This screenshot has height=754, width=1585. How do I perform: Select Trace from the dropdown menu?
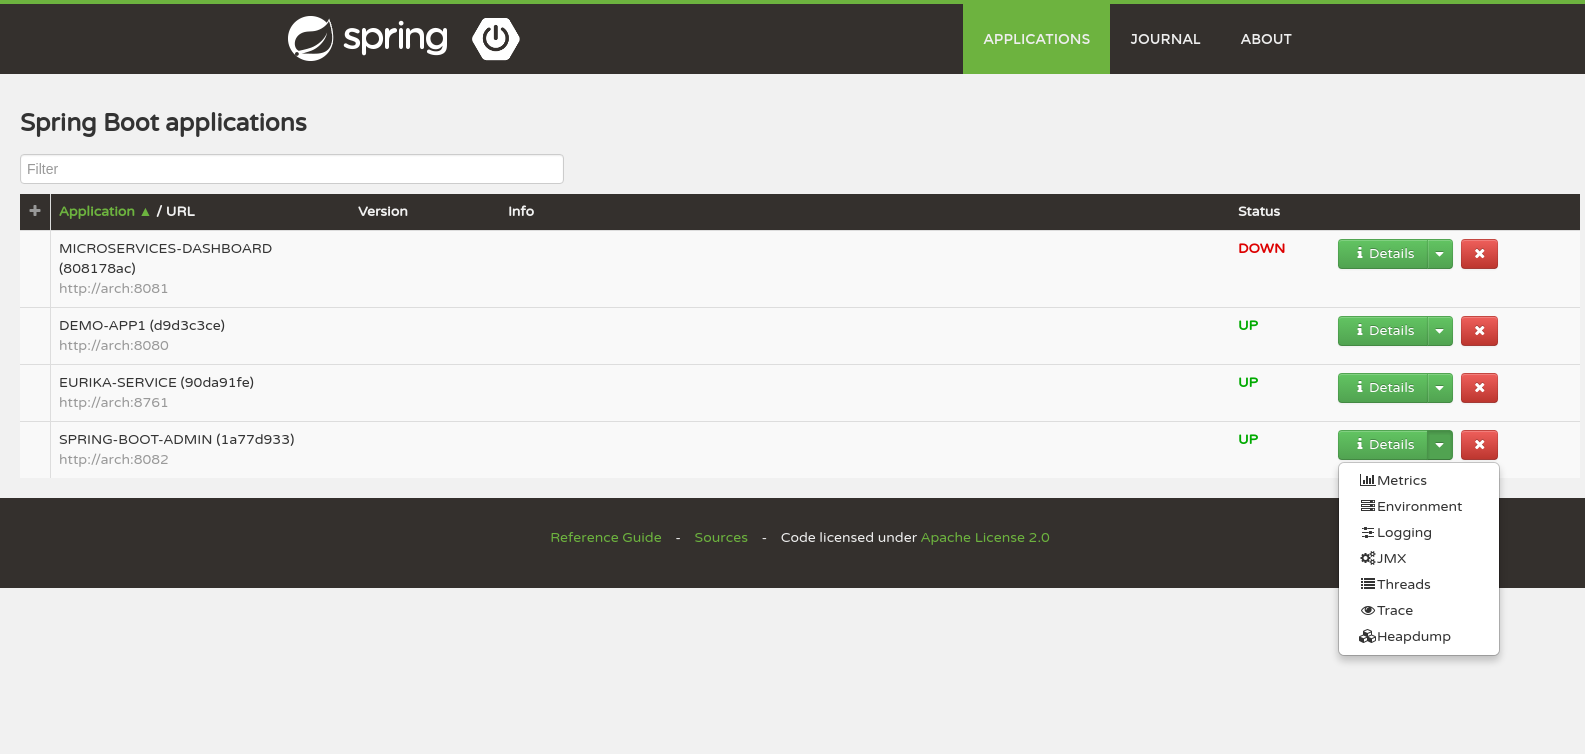click(1418, 611)
